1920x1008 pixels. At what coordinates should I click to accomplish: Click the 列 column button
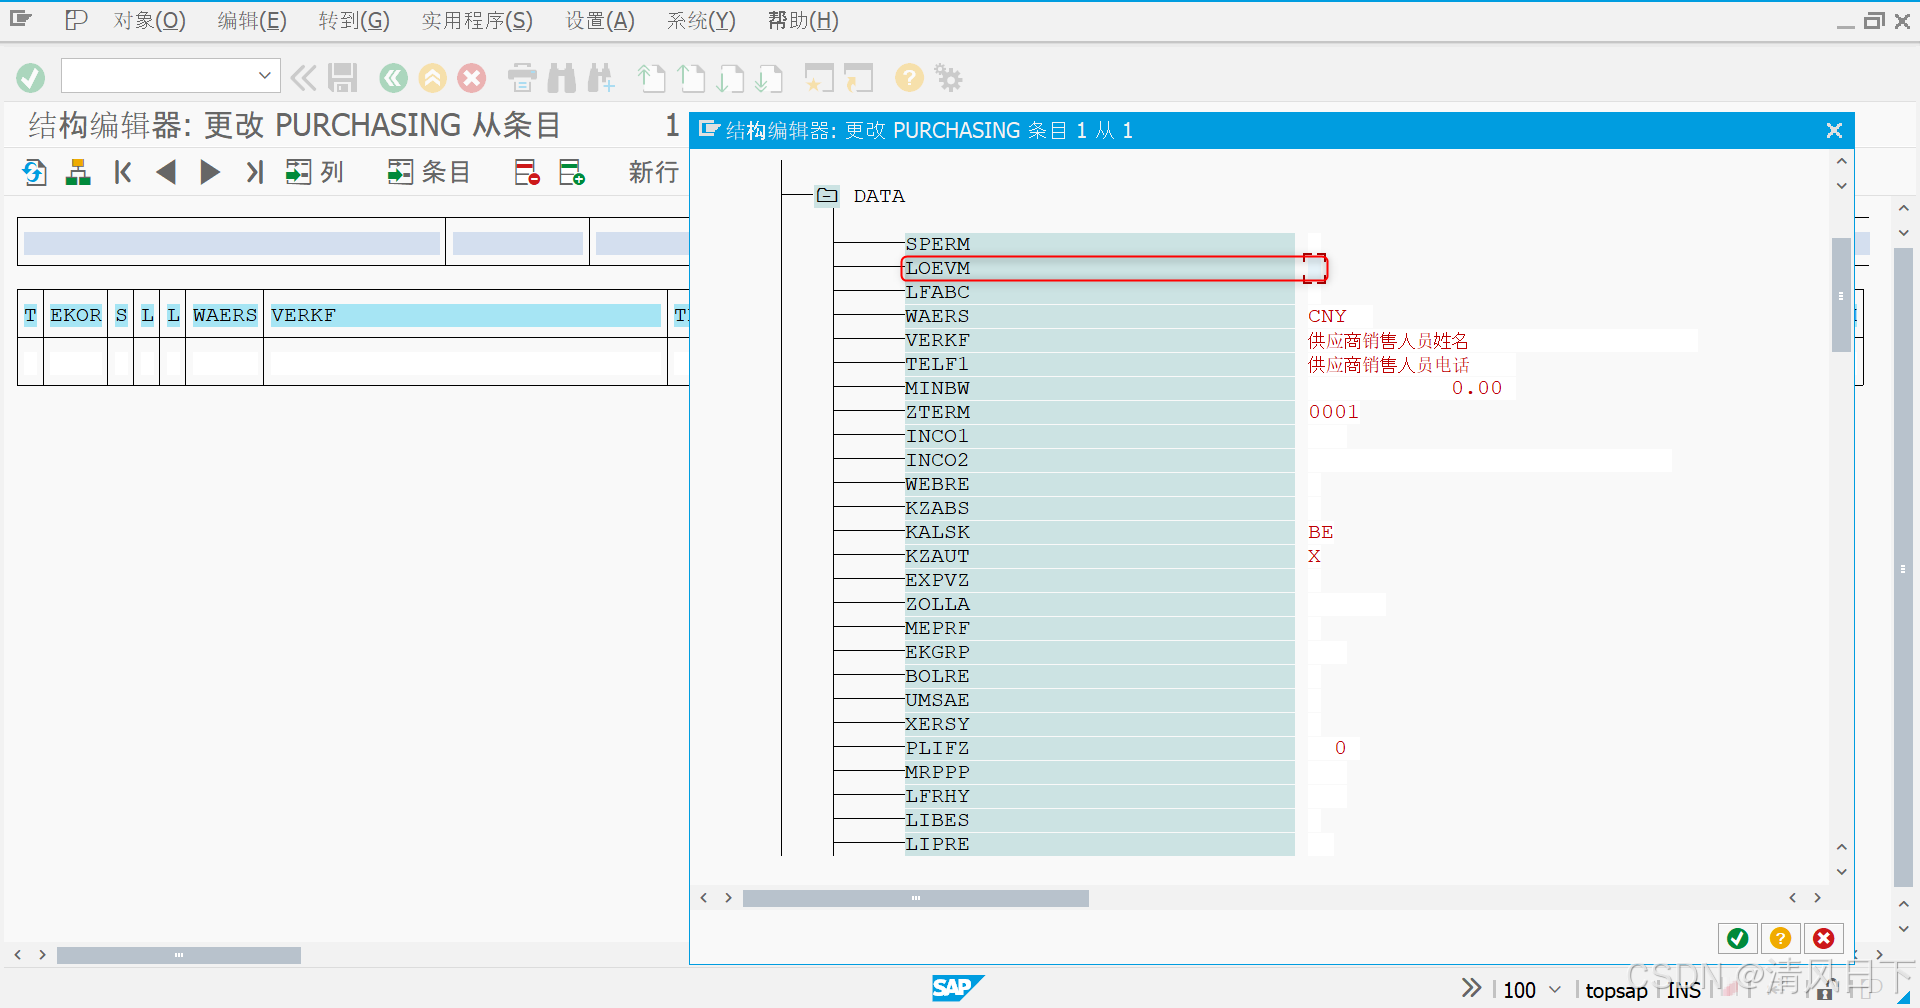point(314,172)
